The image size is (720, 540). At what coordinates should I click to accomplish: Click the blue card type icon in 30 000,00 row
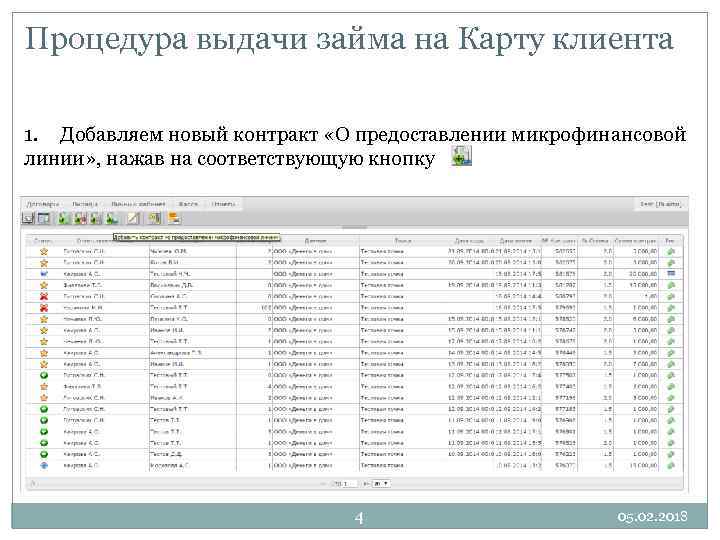[671, 273]
